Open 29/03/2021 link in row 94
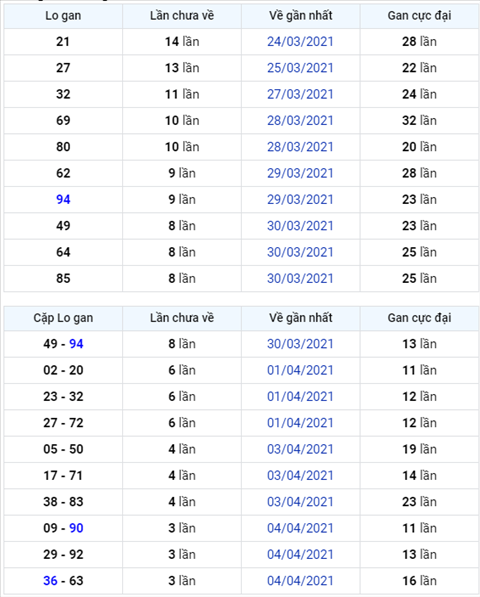The width and height of the screenshot is (480, 597). tap(300, 199)
